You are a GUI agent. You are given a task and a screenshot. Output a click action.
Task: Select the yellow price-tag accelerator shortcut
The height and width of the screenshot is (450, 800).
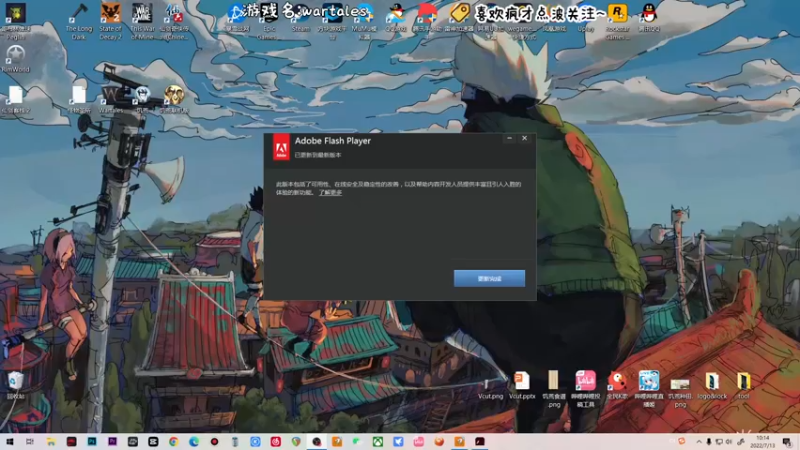tap(459, 18)
